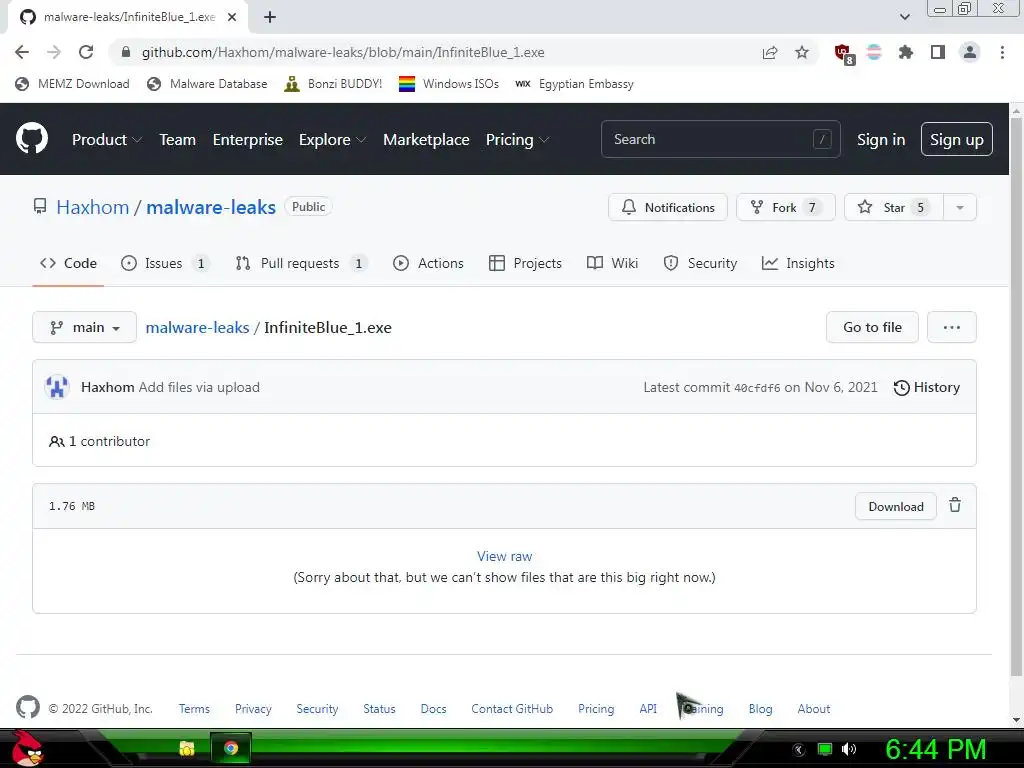Open file explorer taskbar icon
Image resolution: width=1024 pixels, height=768 pixels.
(187, 748)
